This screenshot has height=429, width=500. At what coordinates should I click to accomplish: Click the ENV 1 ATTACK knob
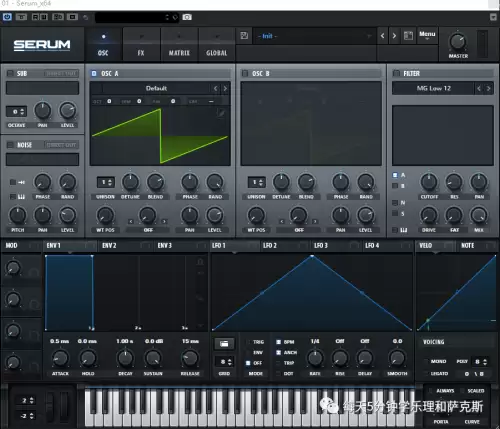pyautogui.click(x=60, y=358)
